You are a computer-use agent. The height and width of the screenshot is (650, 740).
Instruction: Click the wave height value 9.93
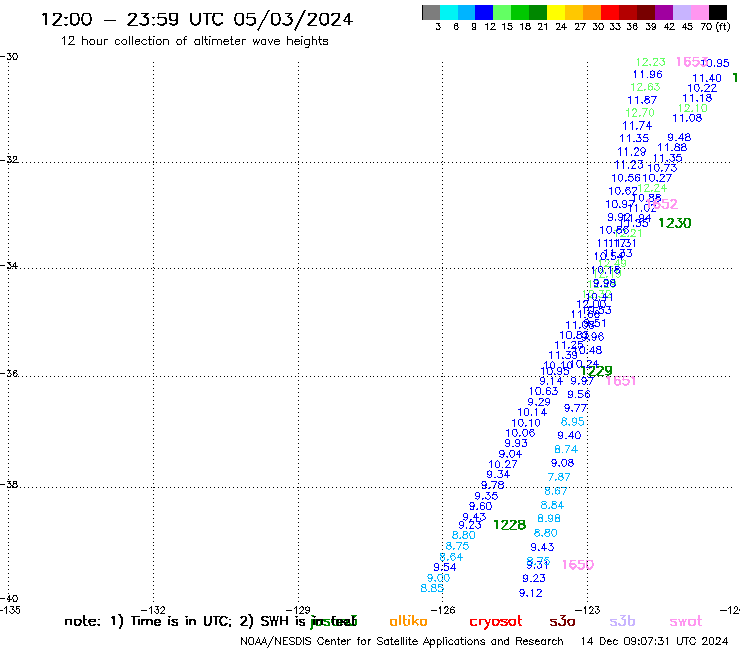(516, 444)
